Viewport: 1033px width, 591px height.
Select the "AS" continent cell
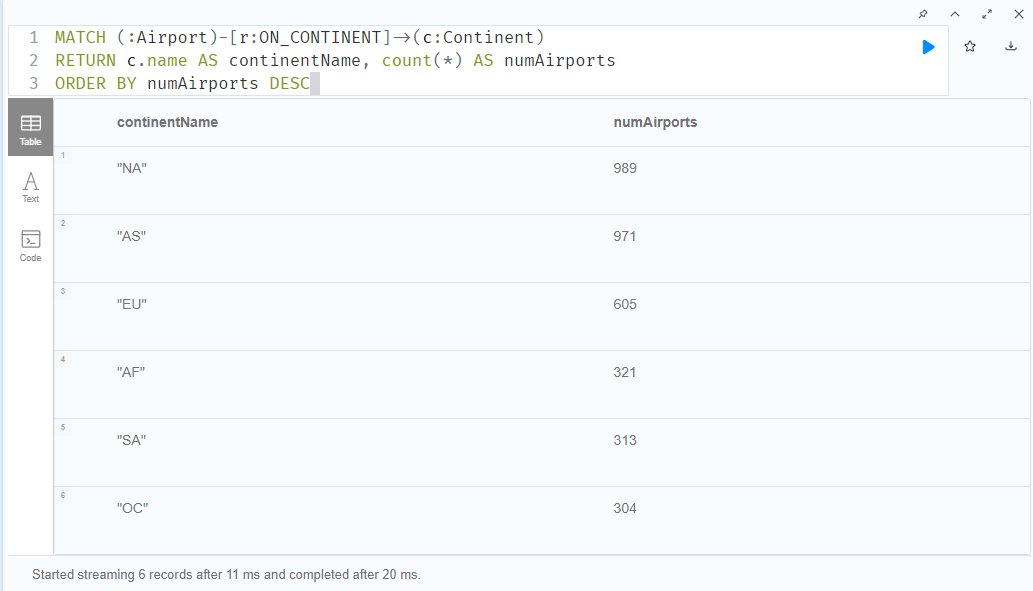(x=132, y=236)
